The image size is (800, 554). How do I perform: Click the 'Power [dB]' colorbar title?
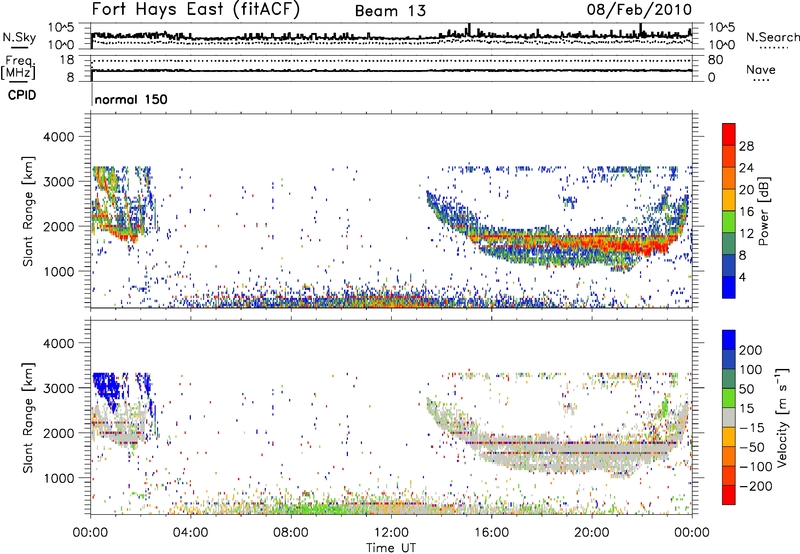click(x=763, y=211)
